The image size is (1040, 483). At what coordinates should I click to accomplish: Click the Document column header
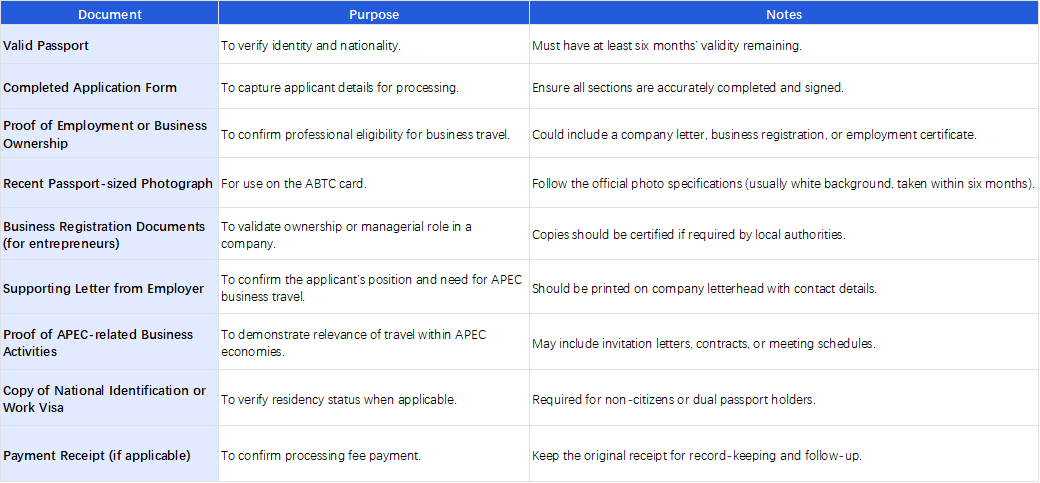point(109,15)
